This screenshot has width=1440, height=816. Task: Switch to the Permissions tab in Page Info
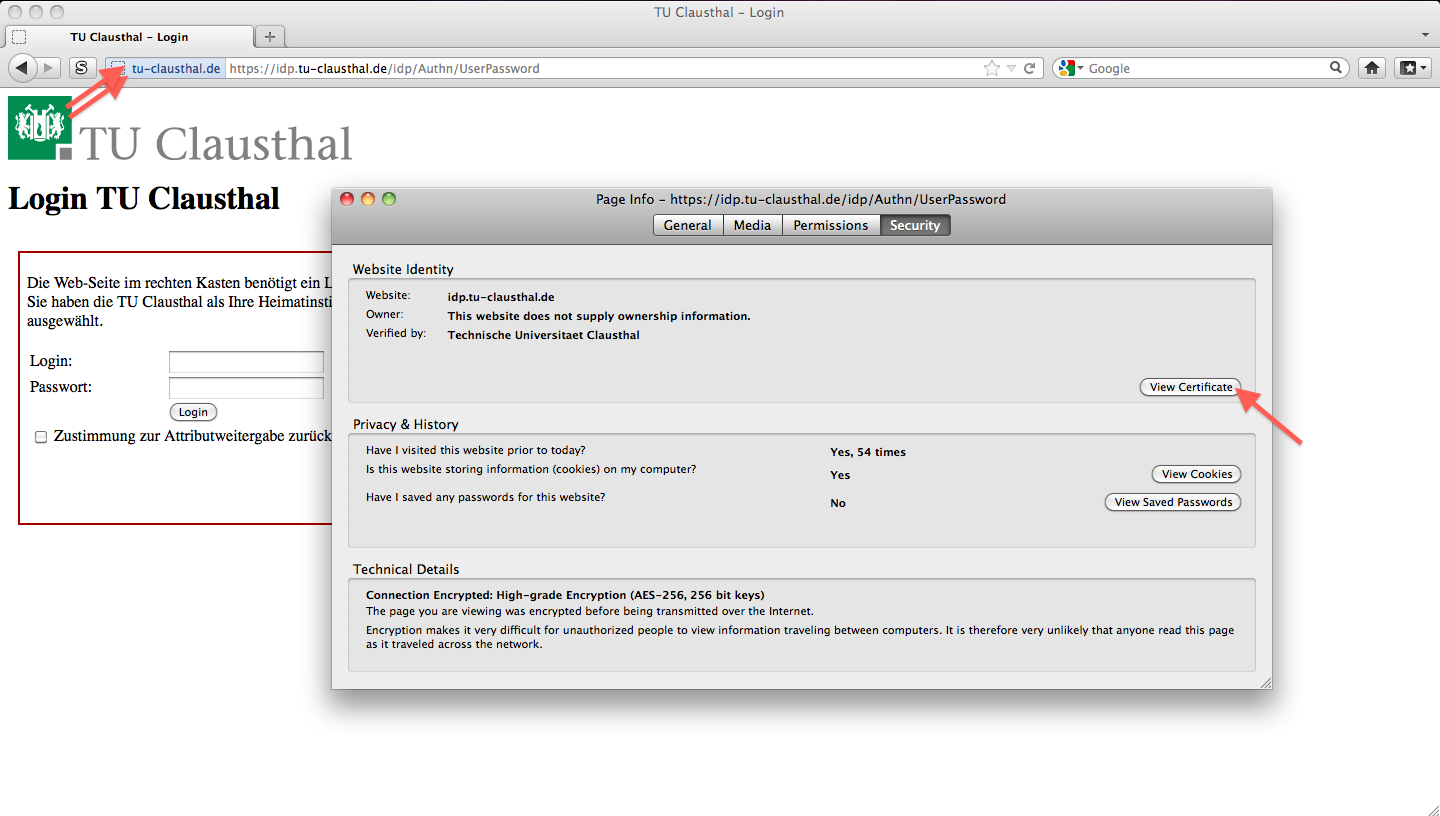(830, 225)
